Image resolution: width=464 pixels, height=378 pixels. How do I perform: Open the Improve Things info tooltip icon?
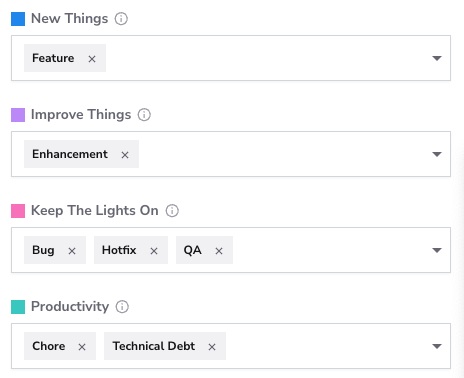click(x=144, y=115)
